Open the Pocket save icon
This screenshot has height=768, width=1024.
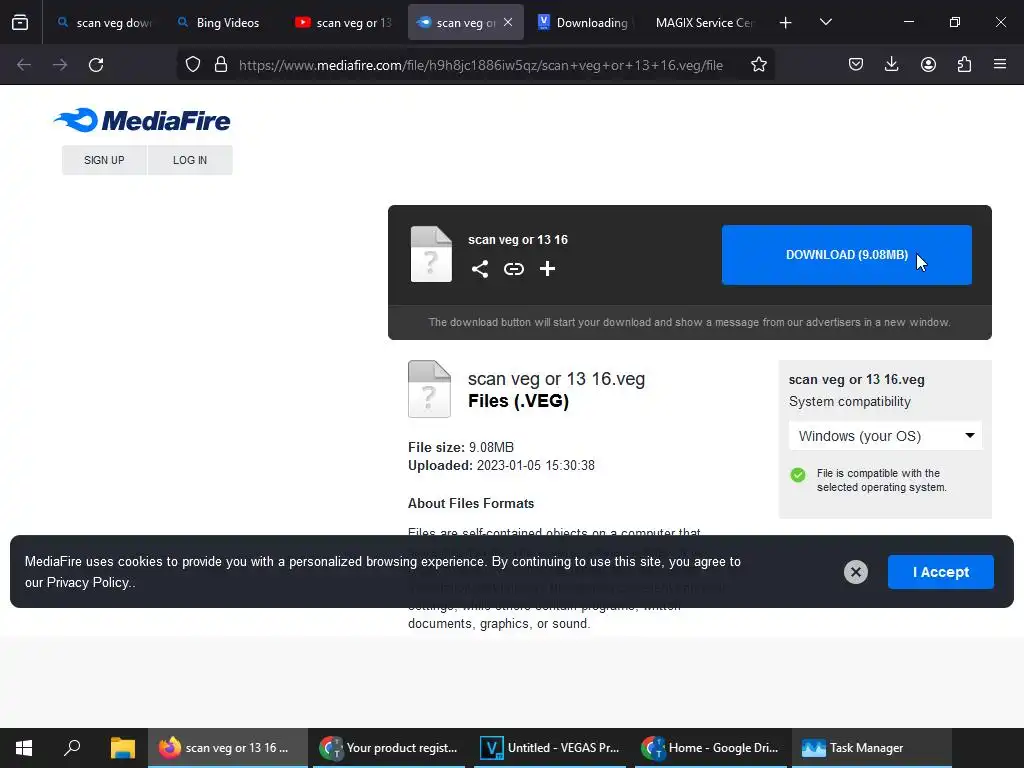tap(856, 65)
